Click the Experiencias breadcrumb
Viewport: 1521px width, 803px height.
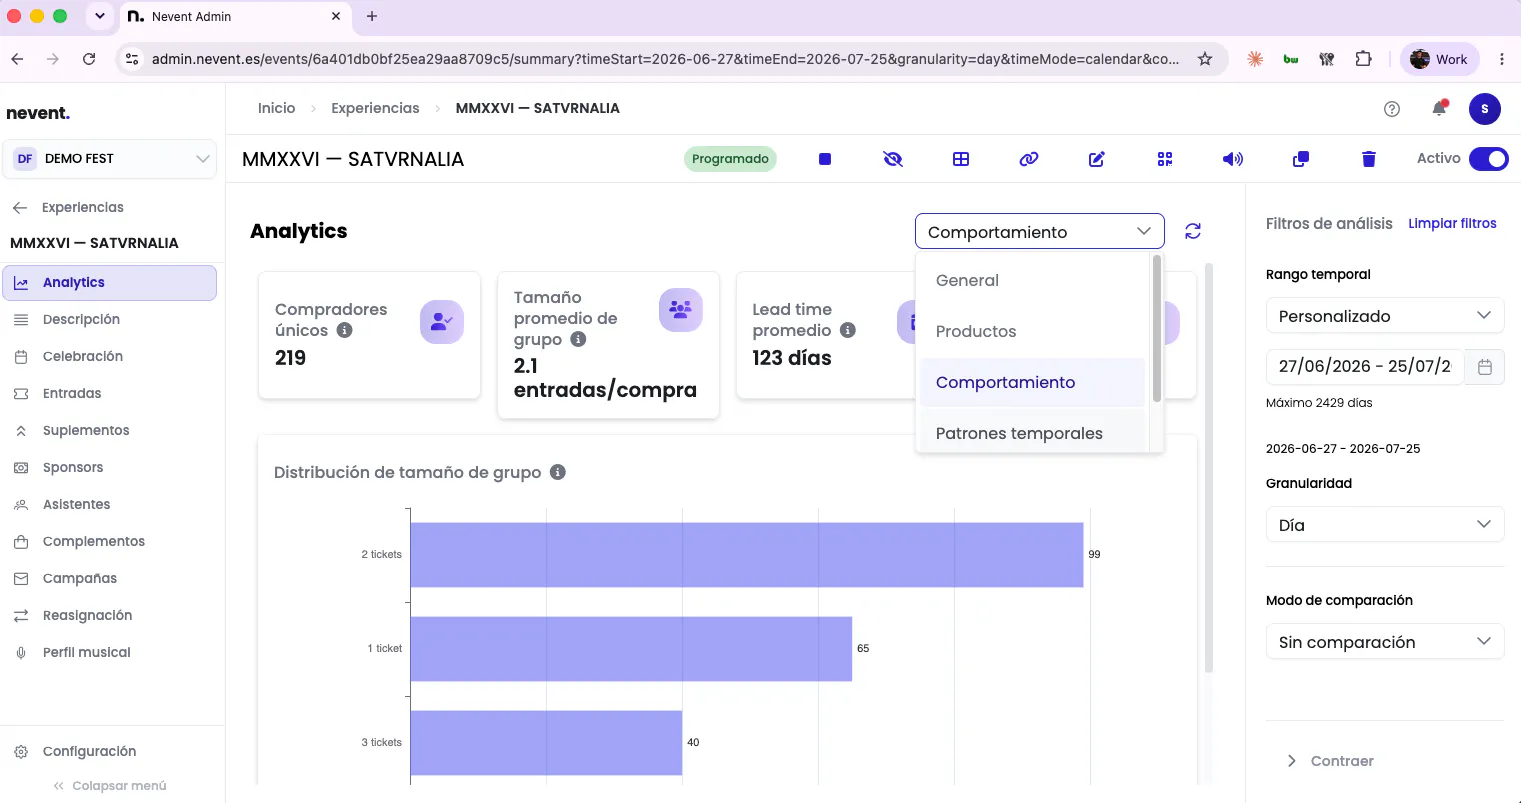pyautogui.click(x=375, y=108)
